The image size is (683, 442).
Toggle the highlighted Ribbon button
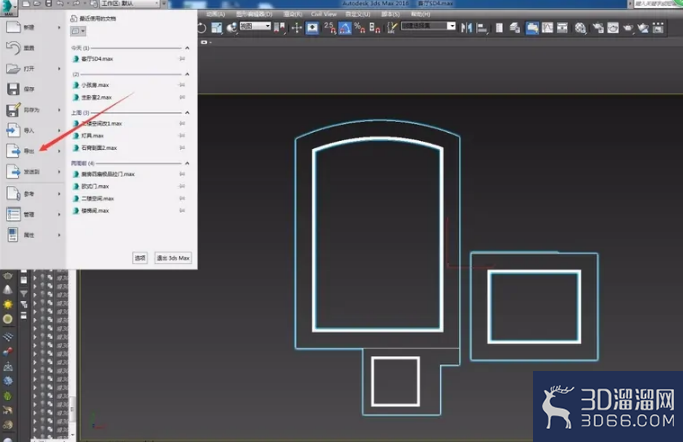[x=532, y=28]
